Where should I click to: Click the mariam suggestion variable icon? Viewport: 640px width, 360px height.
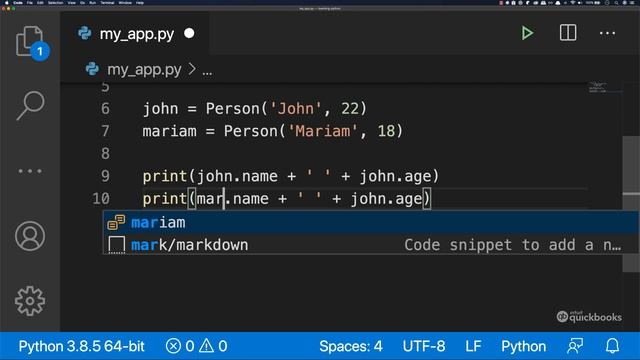116,222
